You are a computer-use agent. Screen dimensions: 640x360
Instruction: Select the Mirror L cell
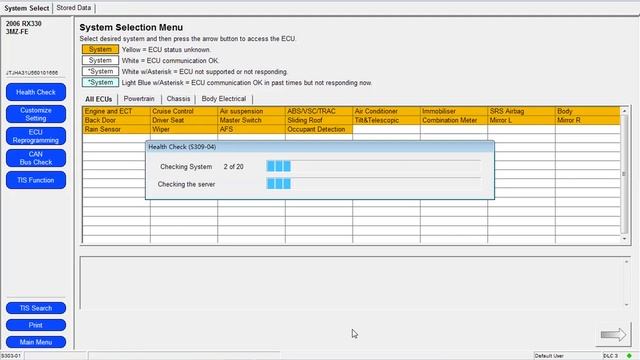tap(521, 120)
